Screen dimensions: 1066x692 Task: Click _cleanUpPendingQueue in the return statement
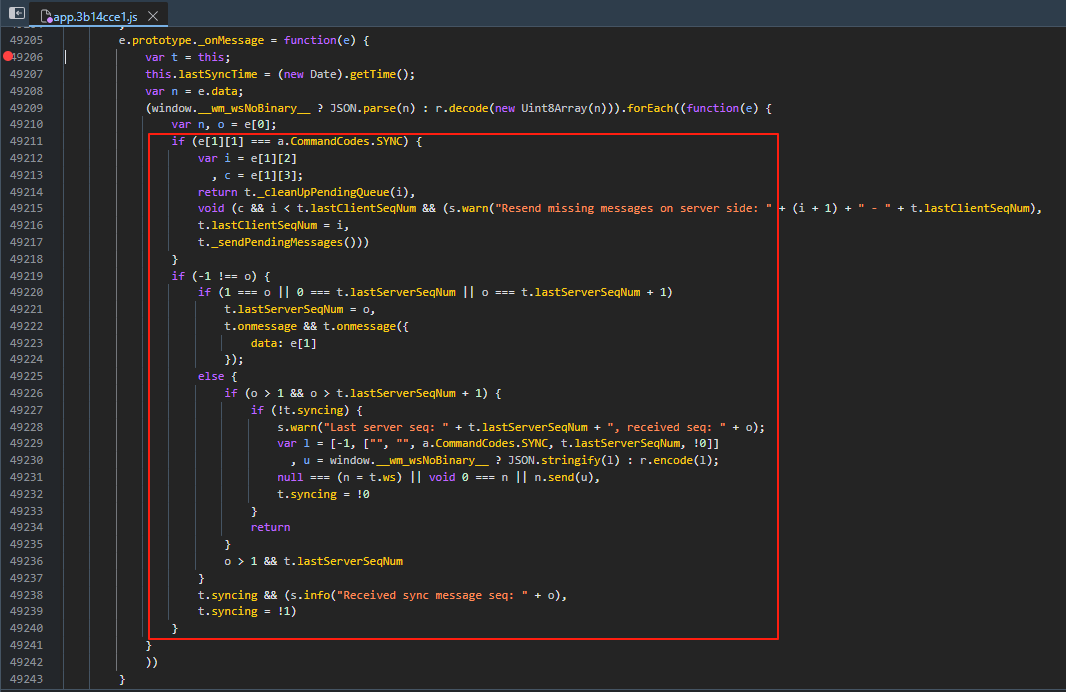click(325, 191)
